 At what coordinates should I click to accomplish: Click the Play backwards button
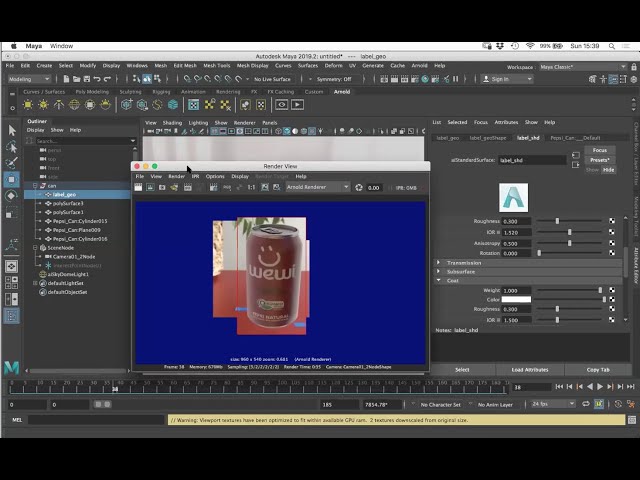click(x=590, y=387)
